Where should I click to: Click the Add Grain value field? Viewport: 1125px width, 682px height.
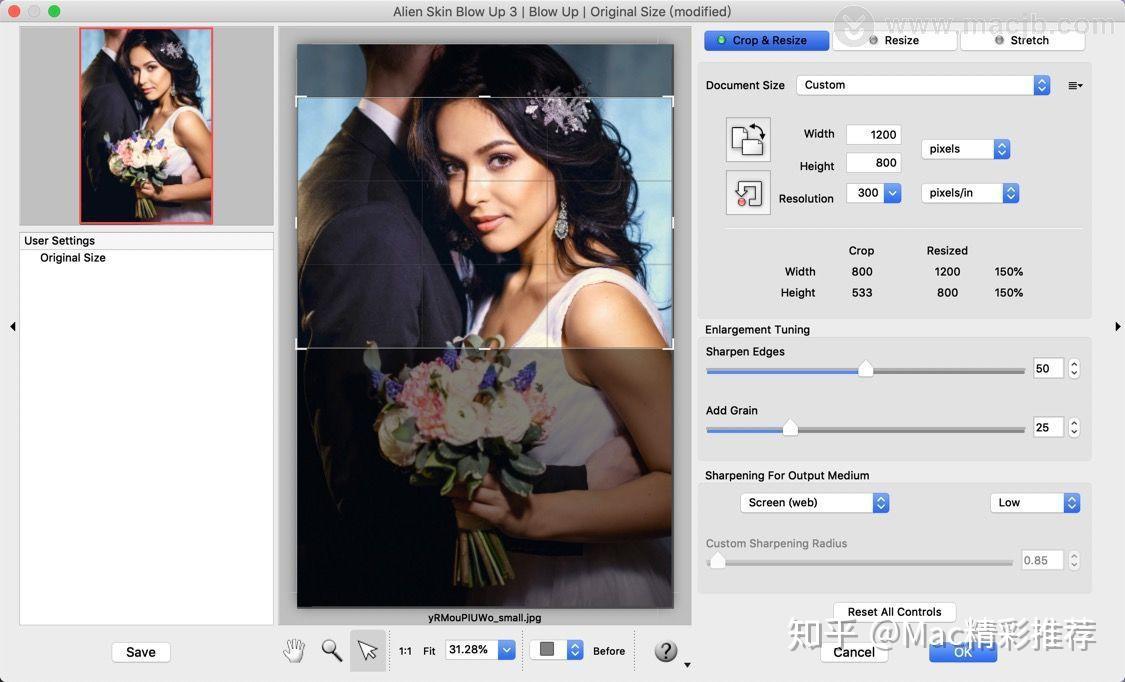[1048, 427]
